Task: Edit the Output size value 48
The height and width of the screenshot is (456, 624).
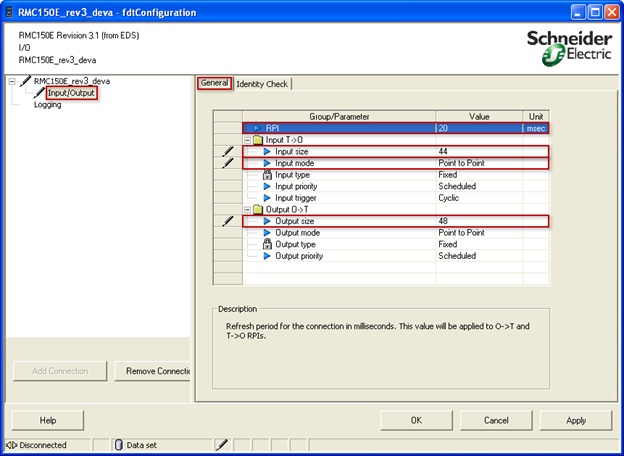Action: [x=479, y=221]
